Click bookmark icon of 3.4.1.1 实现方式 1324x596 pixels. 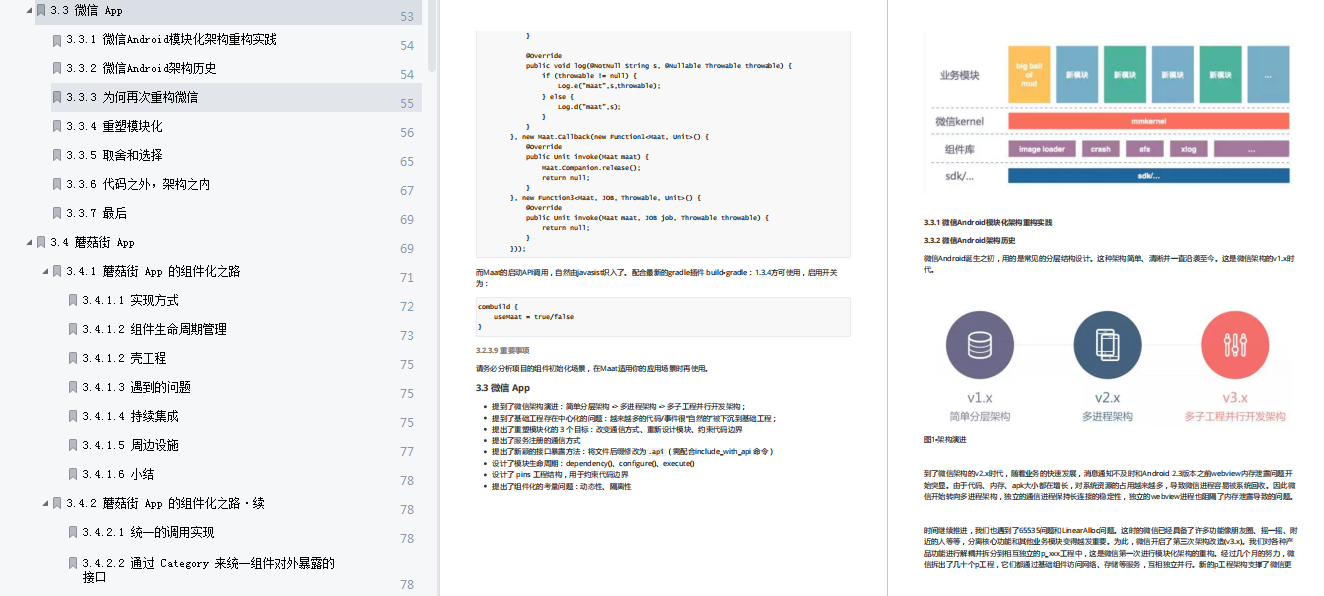coord(73,300)
